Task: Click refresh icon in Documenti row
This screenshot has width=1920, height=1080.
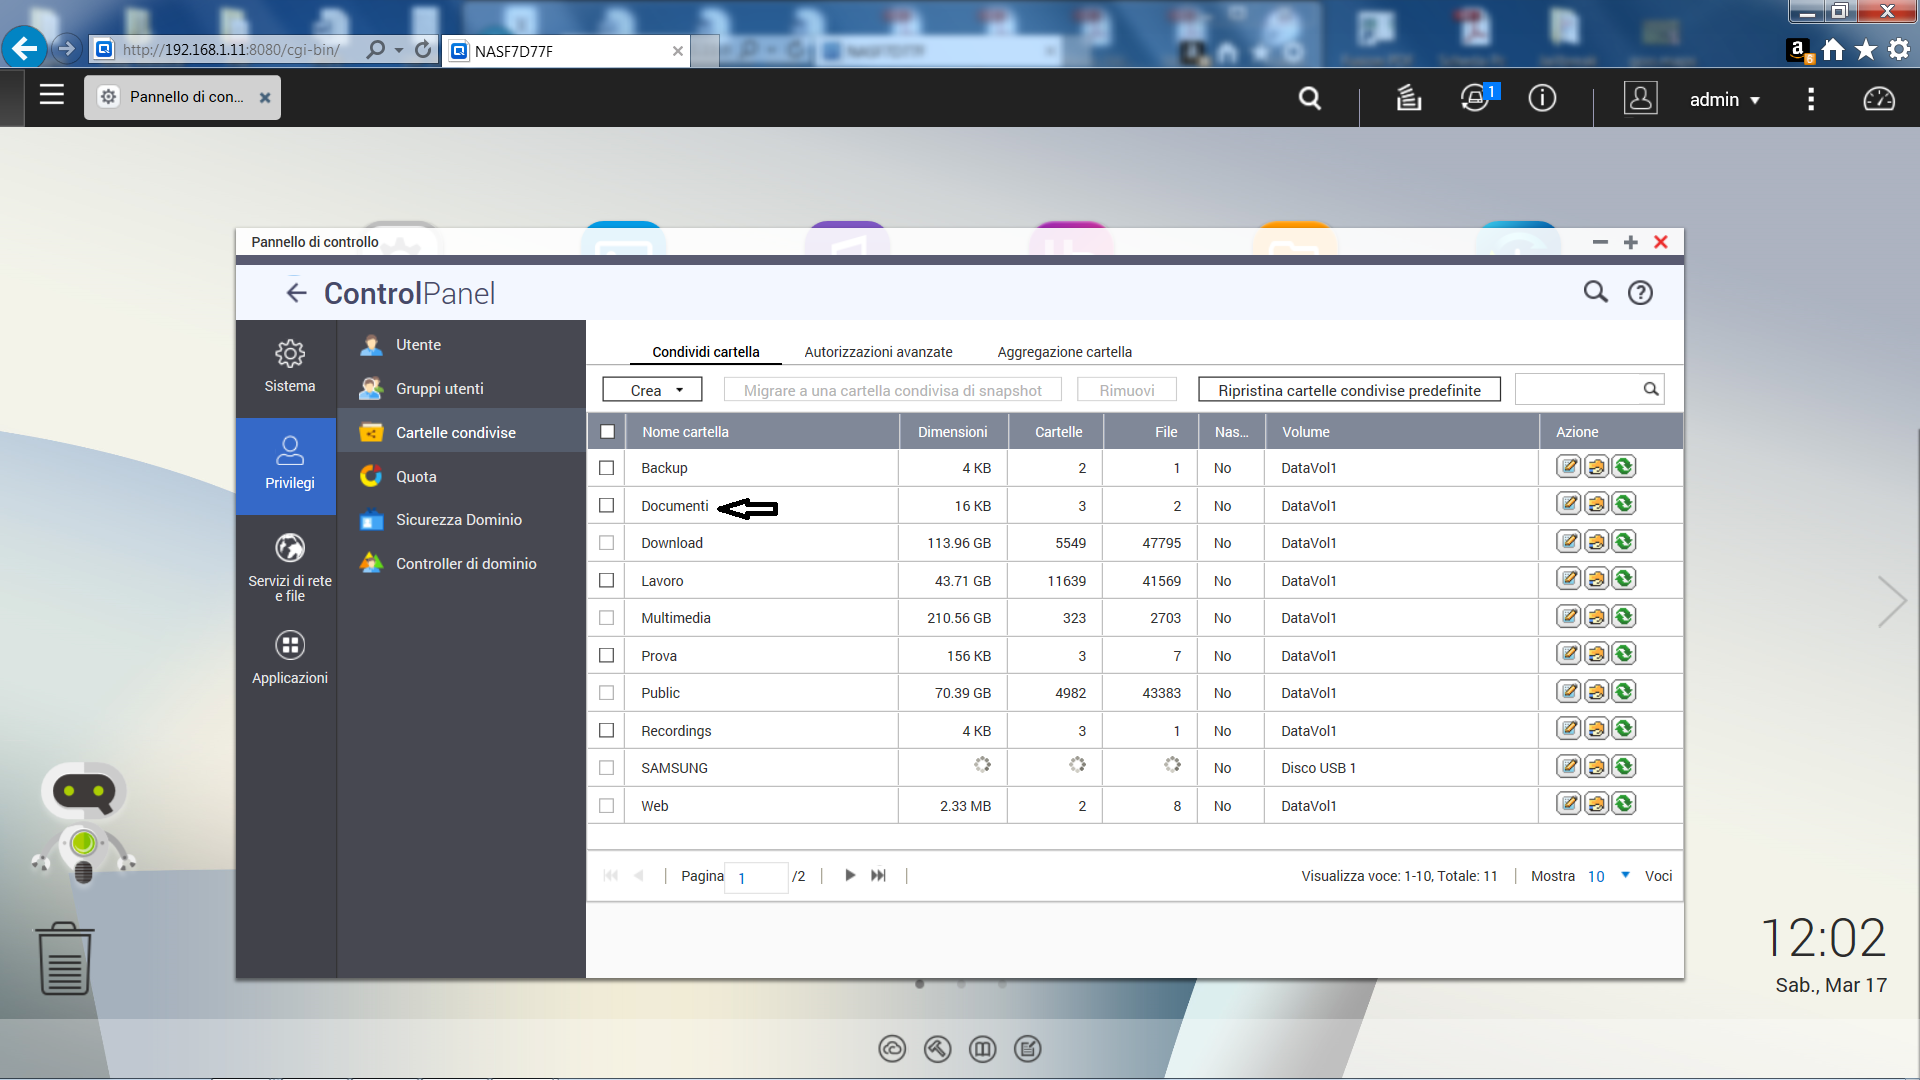Action: (1624, 504)
